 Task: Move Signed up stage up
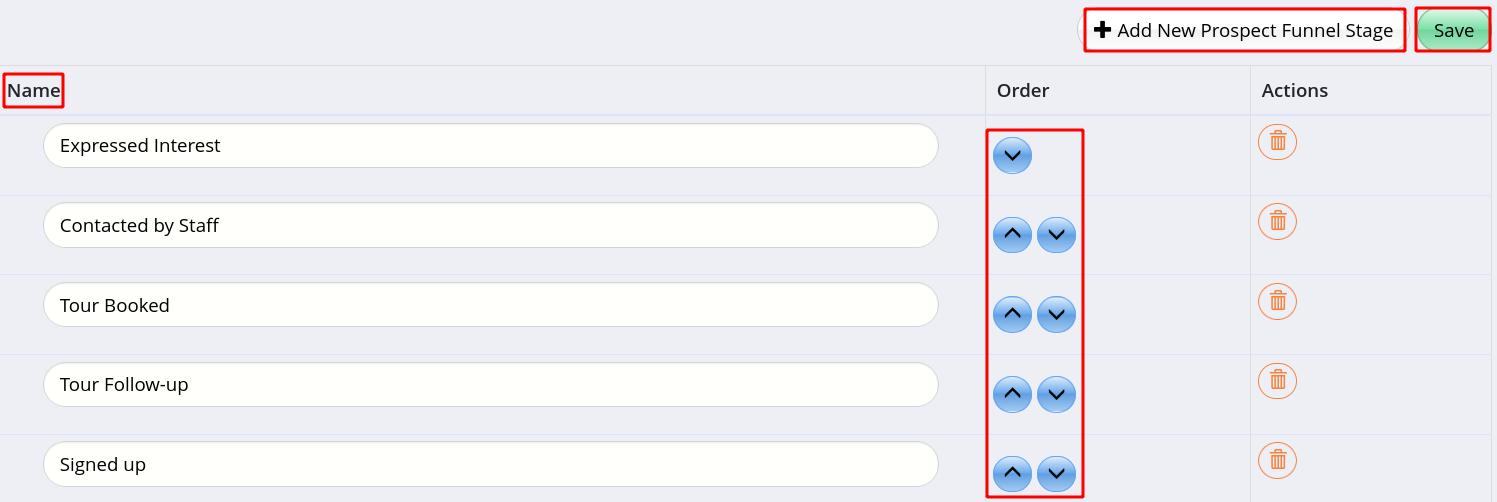point(1012,472)
